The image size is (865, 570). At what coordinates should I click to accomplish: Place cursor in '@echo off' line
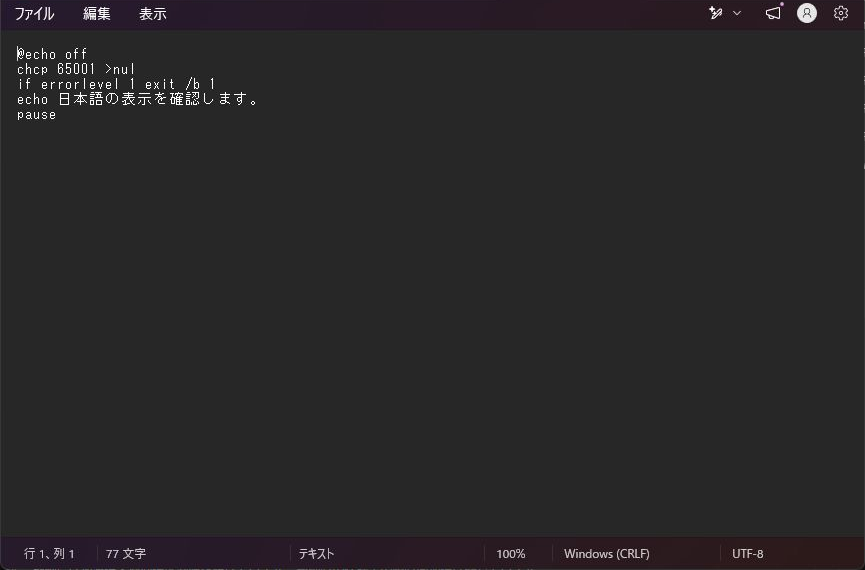point(52,54)
